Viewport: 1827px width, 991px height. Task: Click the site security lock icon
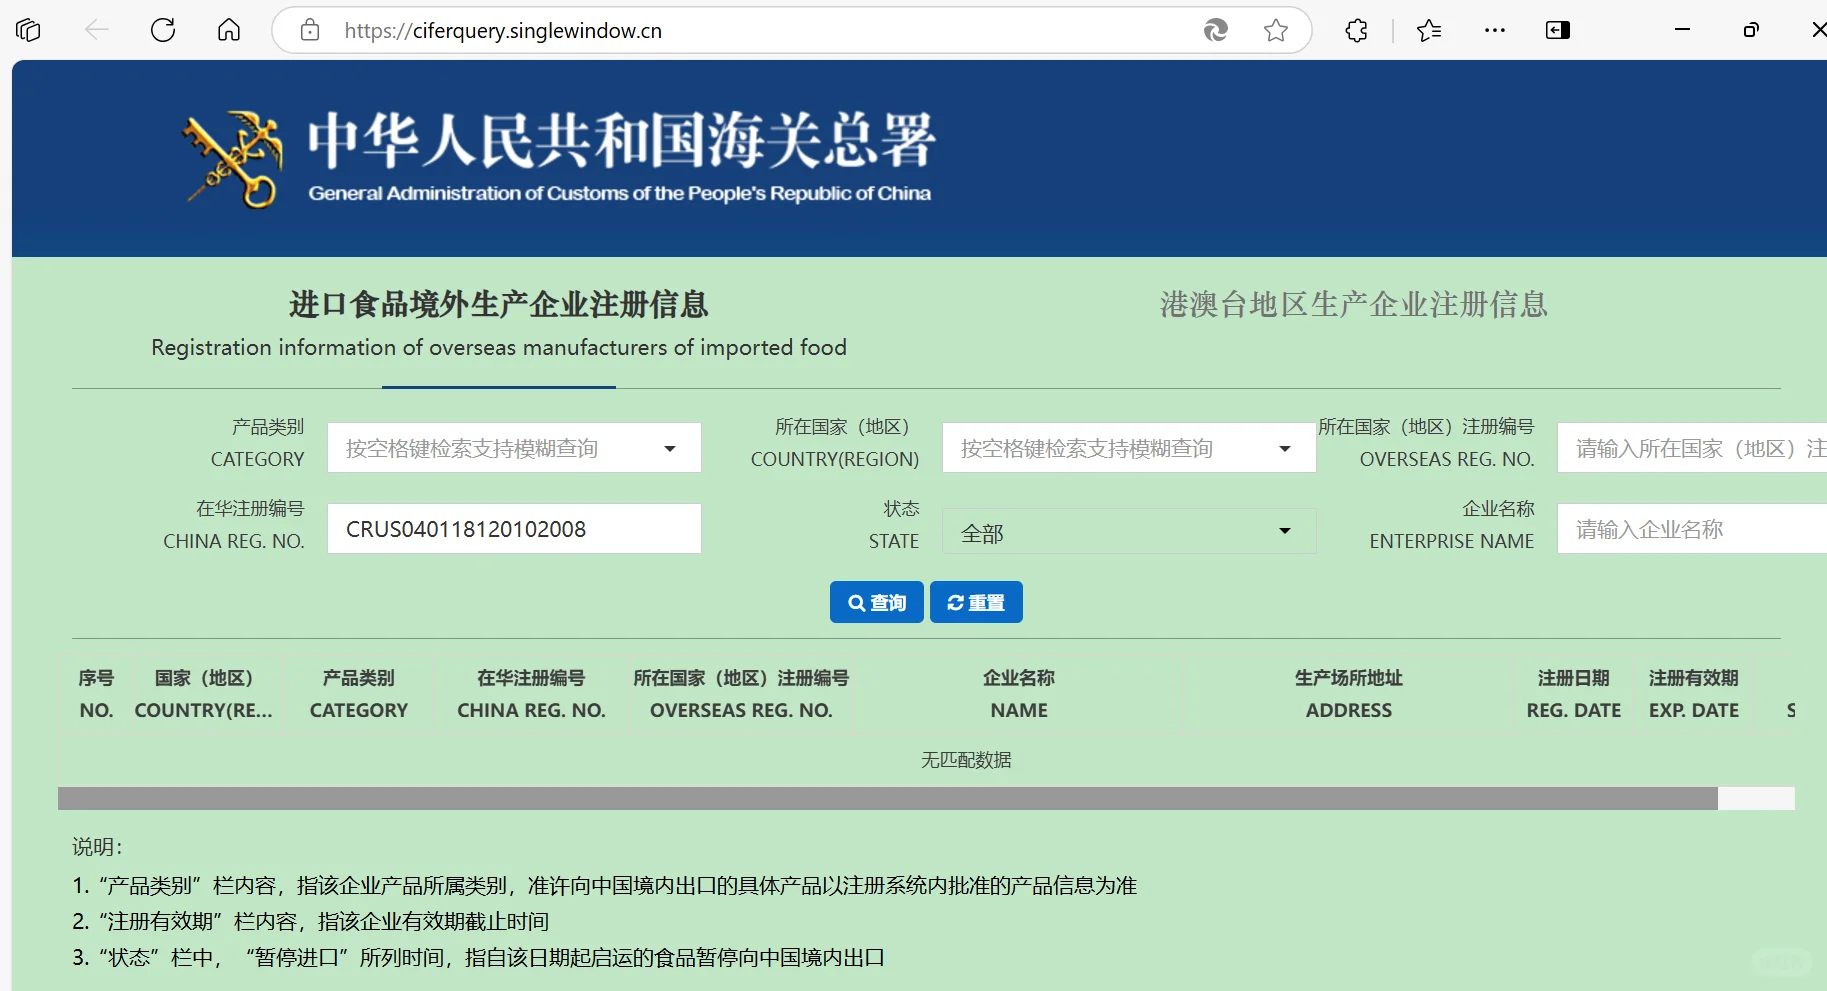pos(309,30)
